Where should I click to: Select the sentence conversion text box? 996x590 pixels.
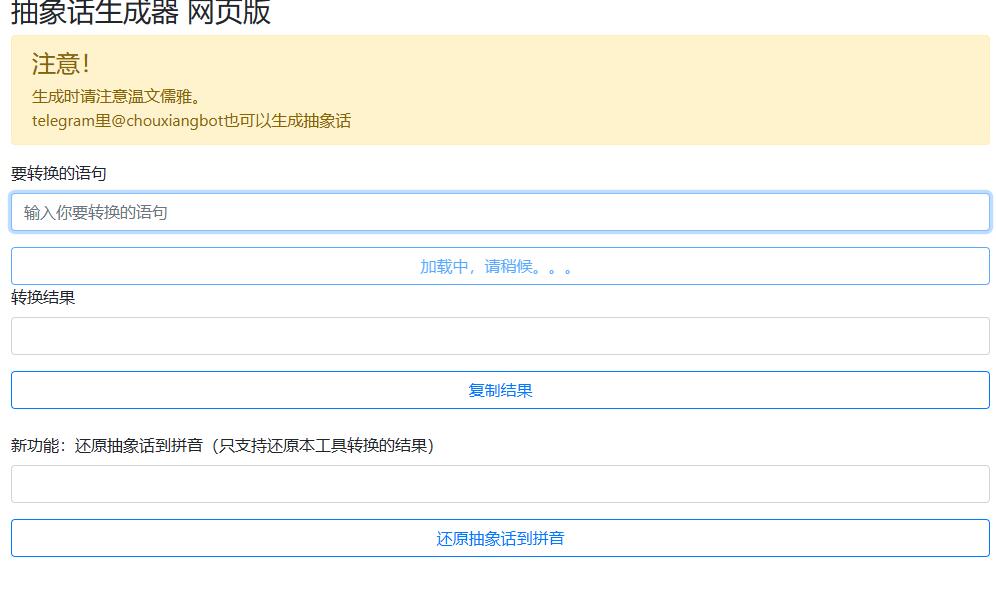click(497, 212)
